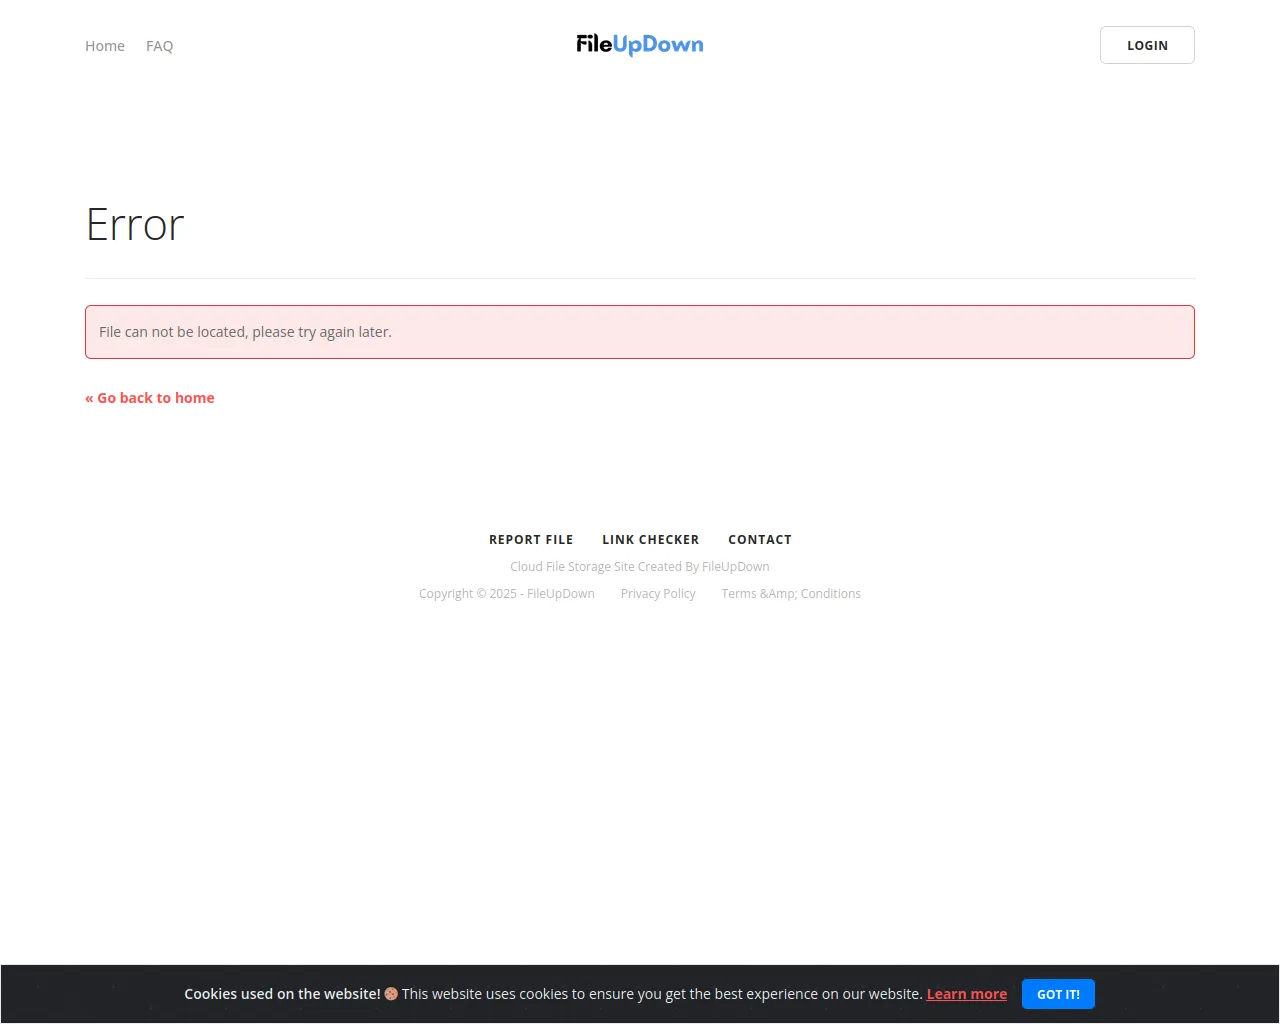The height and width of the screenshot is (1024, 1280).
Task: Open the LINK CHECKER footer link
Action: (651, 540)
